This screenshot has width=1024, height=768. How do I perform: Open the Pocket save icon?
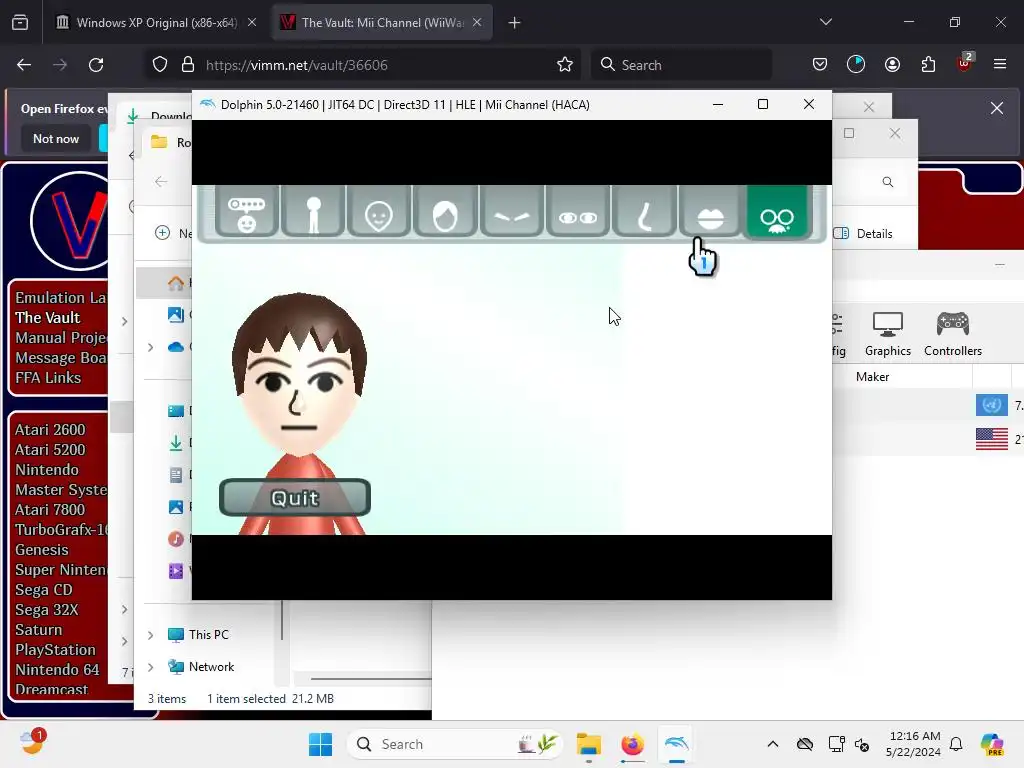click(x=820, y=64)
